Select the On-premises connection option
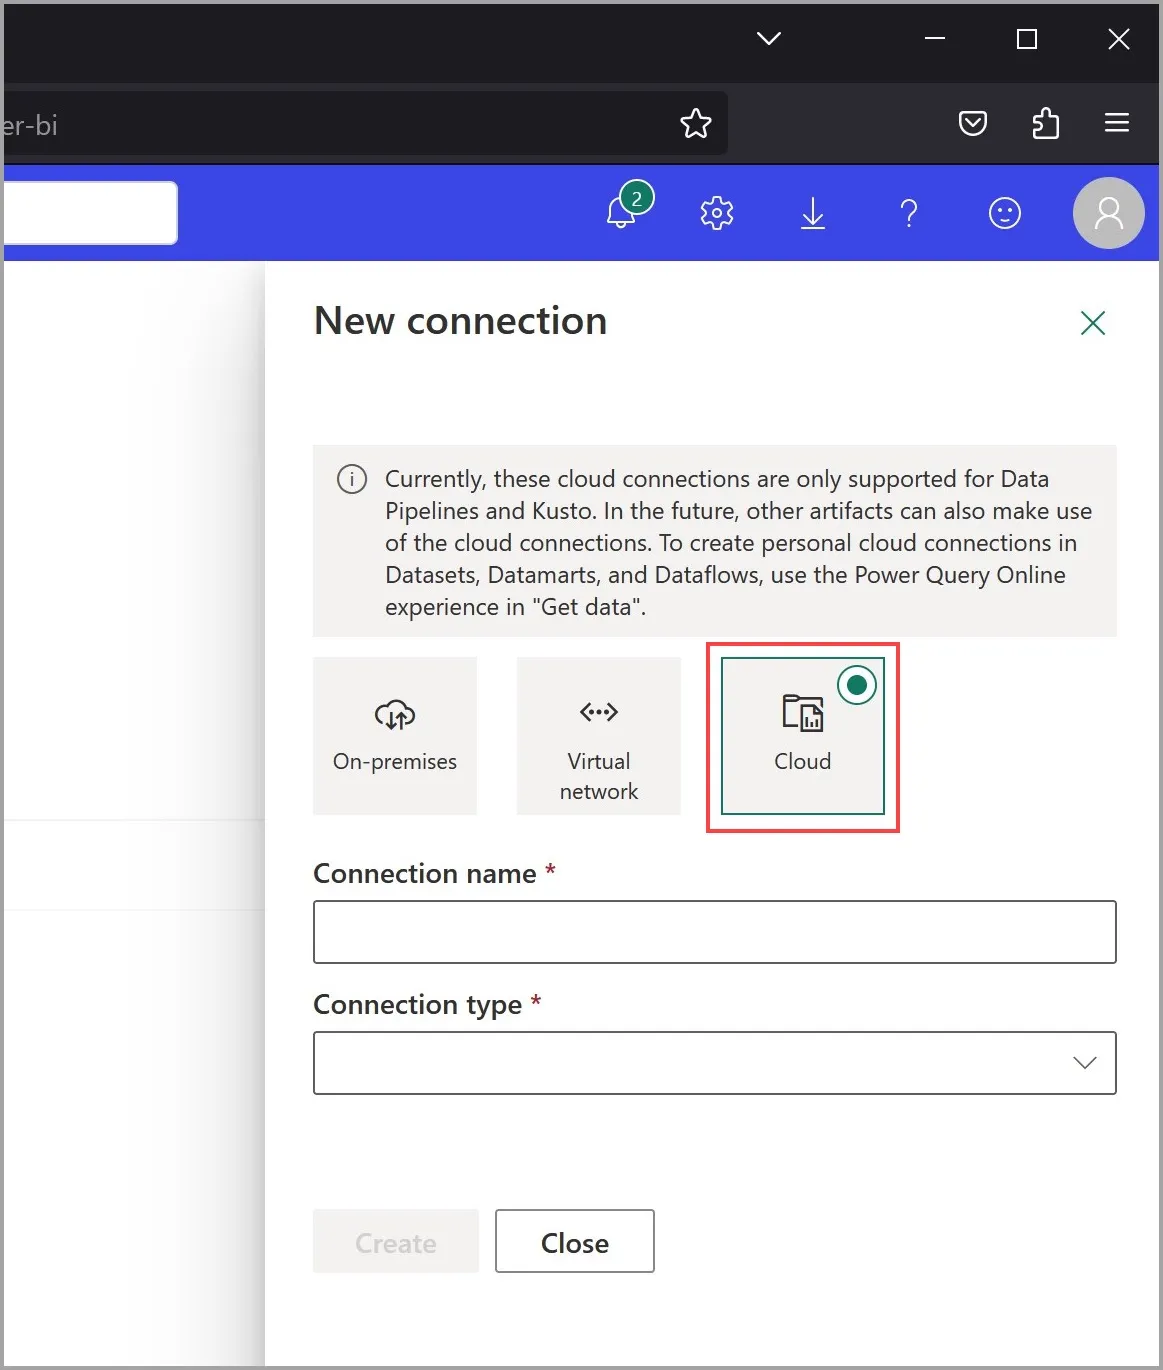The height and width of the screenshot is (1370, 1163). 395,736
